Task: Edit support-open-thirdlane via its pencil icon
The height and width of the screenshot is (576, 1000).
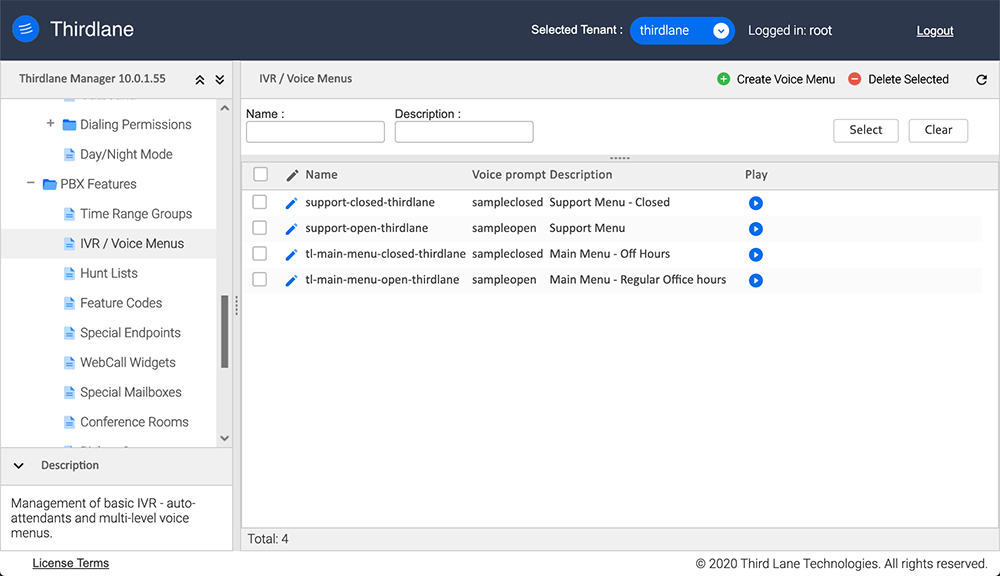Action: tap(291, 229)
